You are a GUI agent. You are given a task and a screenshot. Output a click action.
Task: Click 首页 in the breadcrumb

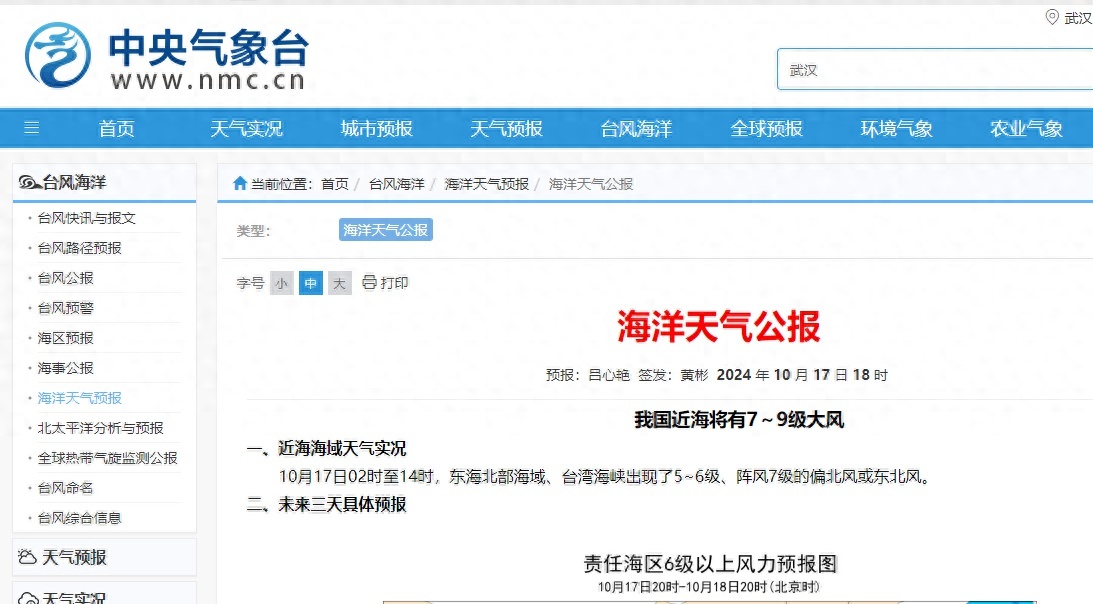335,184
